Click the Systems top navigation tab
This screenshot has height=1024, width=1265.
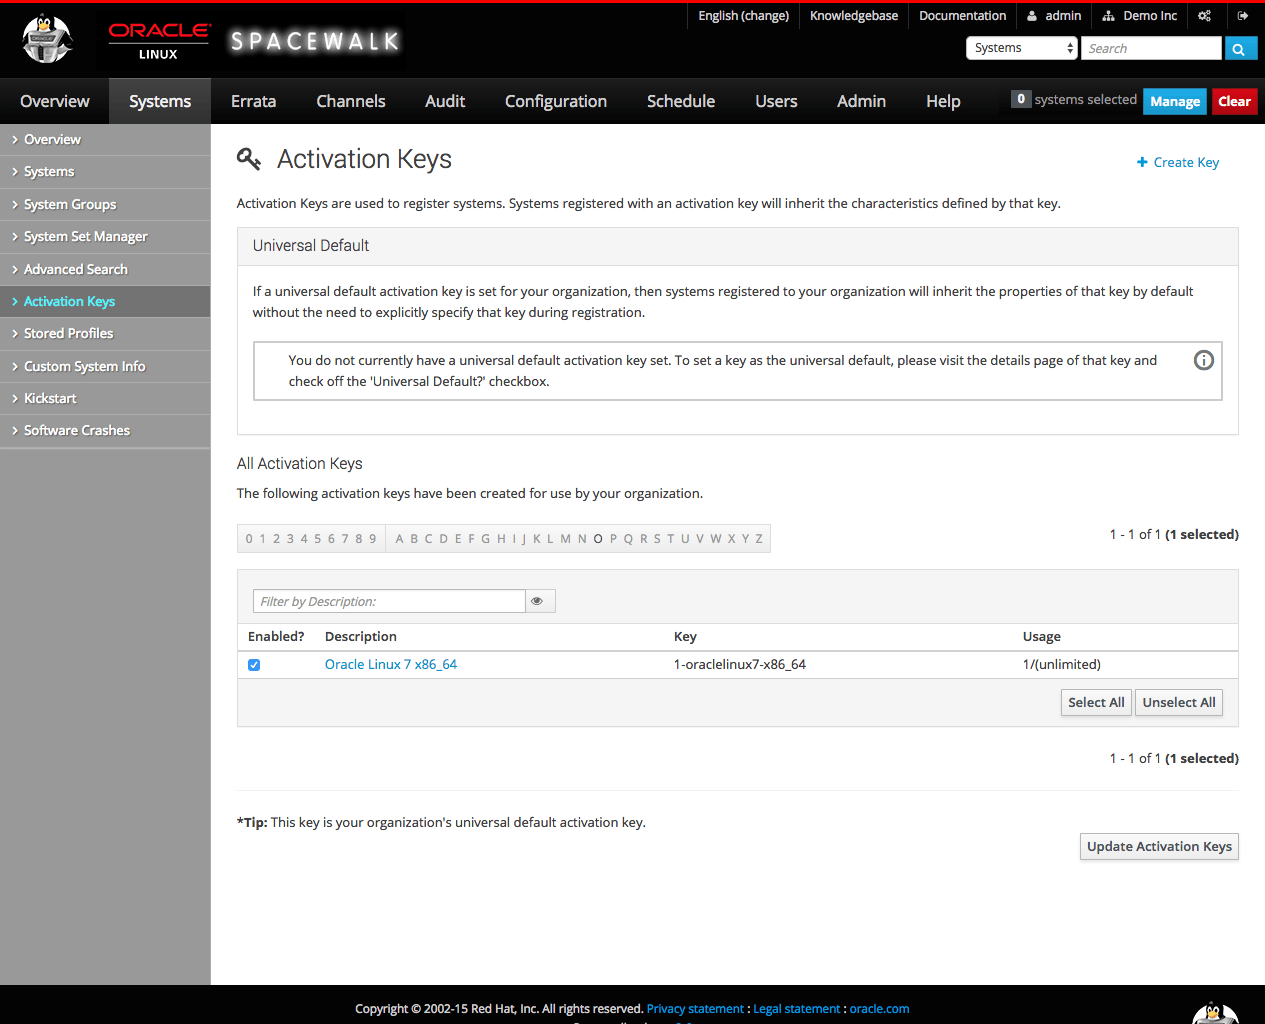pyautogui.click(x=160, y=101)
